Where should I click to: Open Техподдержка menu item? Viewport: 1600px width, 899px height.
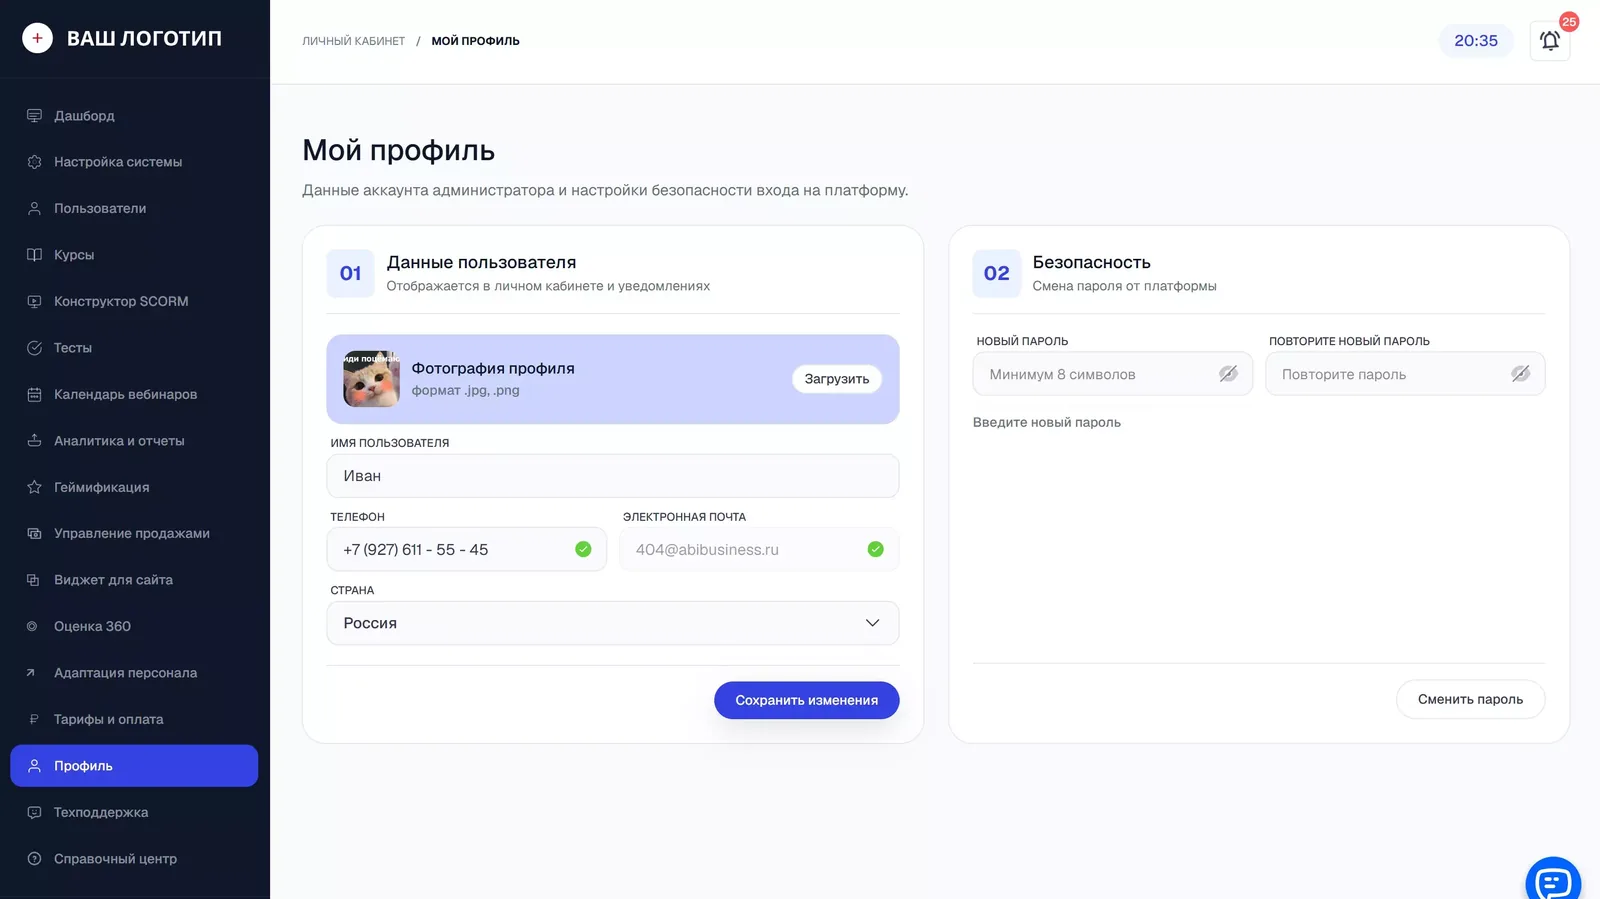tap(134, 813)
